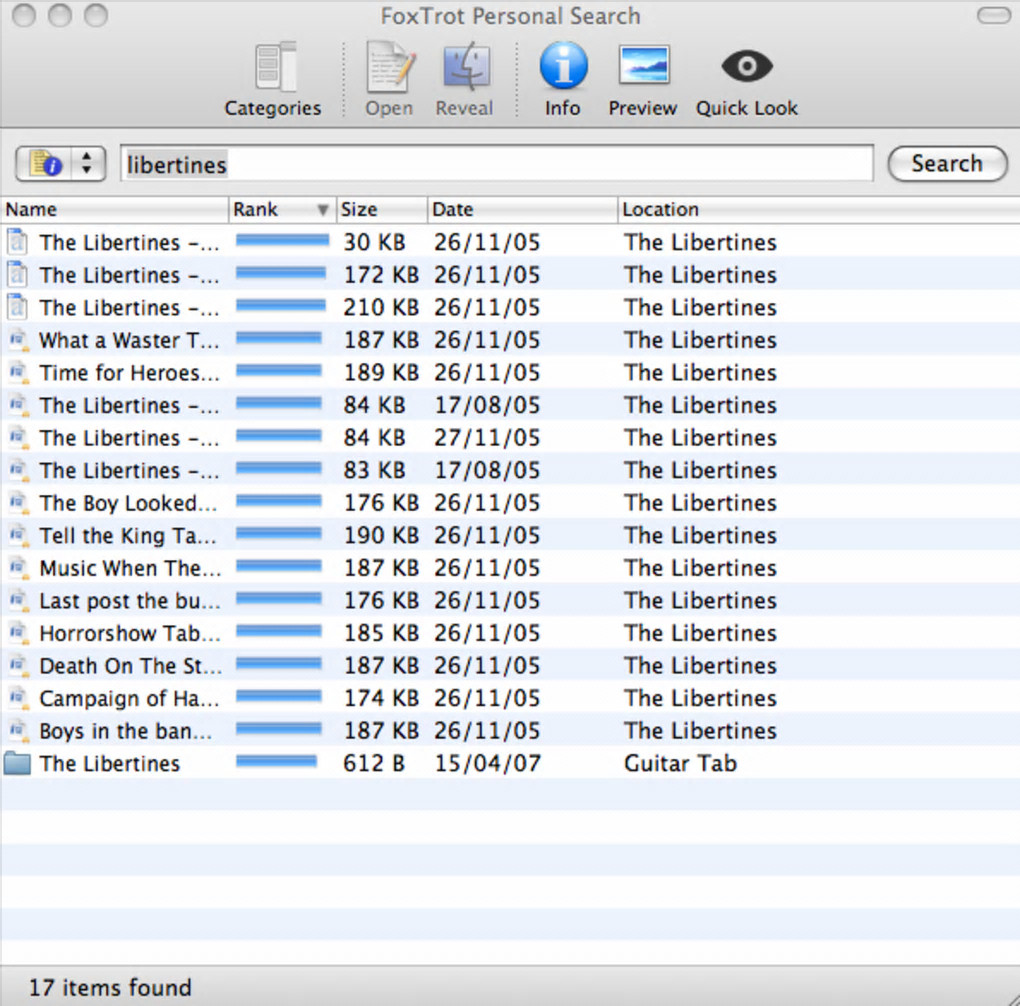The height and width of the screenshot is (1006, 1020).
Task: Select Horrorshow Tab... result name
Action: coord(130,633)
